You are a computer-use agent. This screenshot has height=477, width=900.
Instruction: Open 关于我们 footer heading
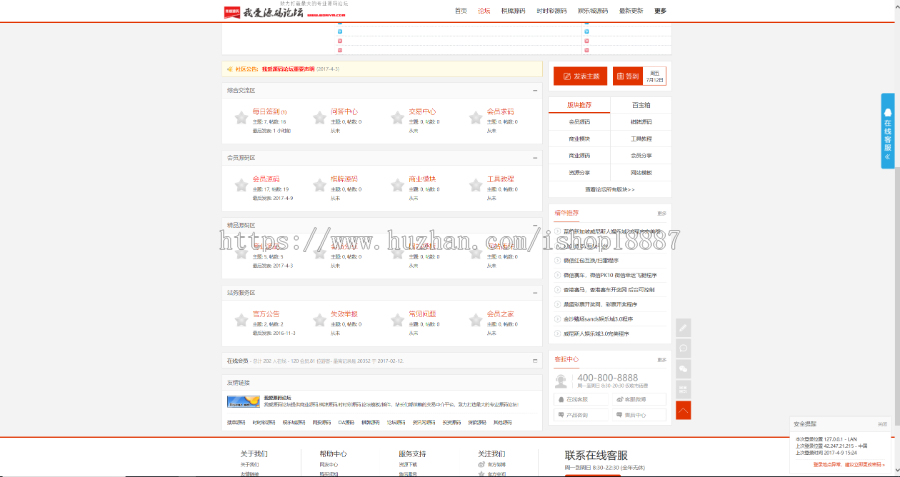pyautogui.click(x=254, y=453)
